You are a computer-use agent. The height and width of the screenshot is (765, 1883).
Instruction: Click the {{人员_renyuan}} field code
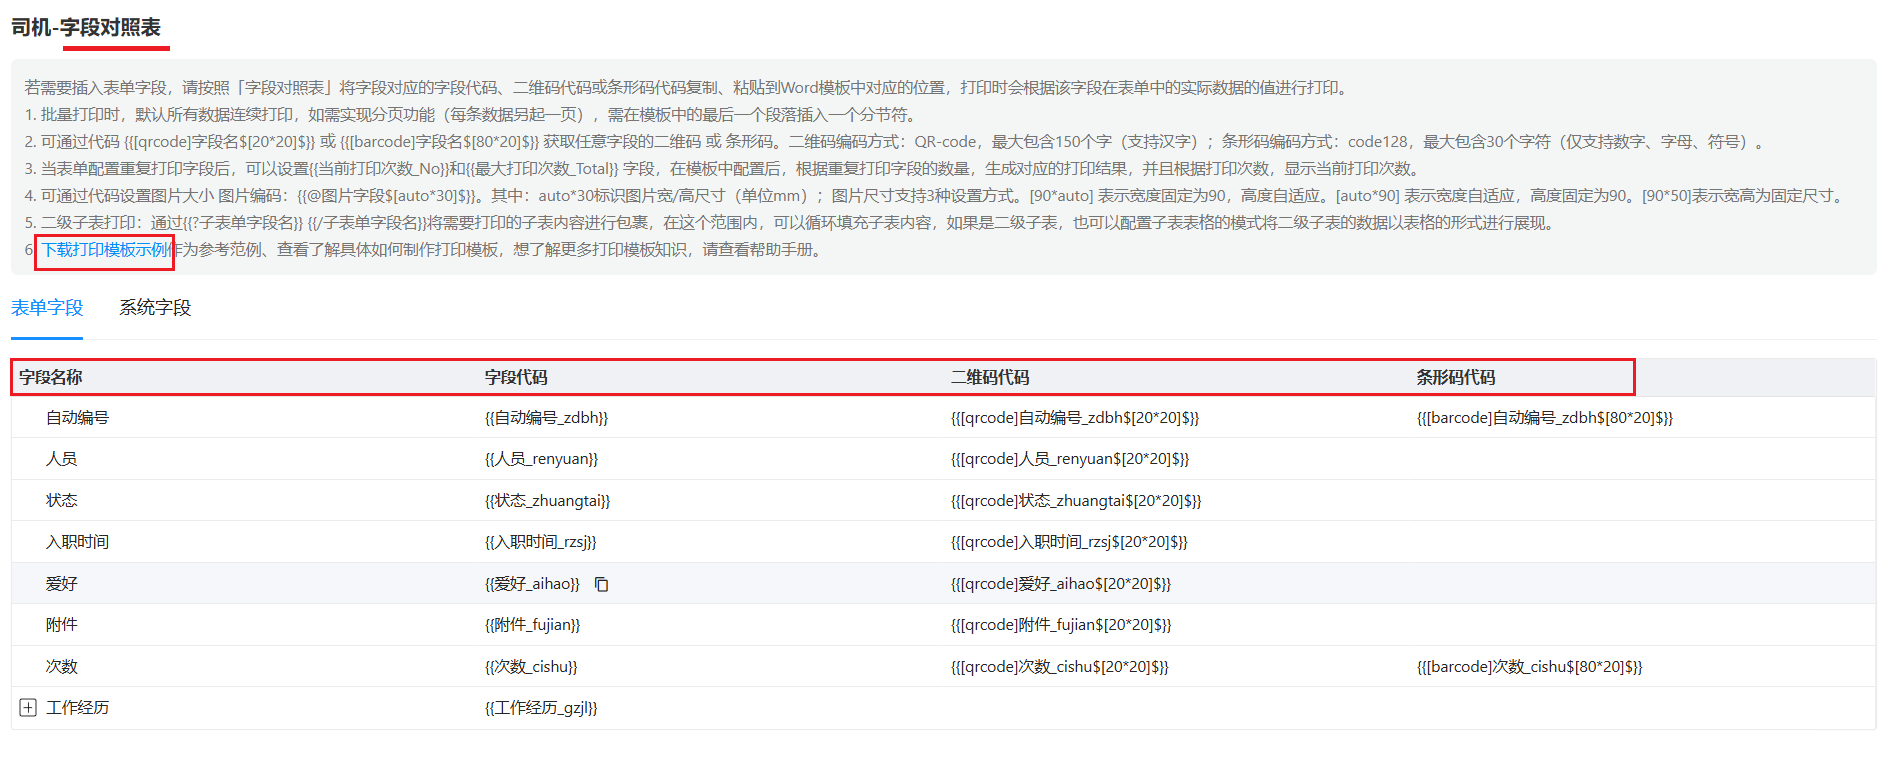pyautogui.click(x=541, y=459)
